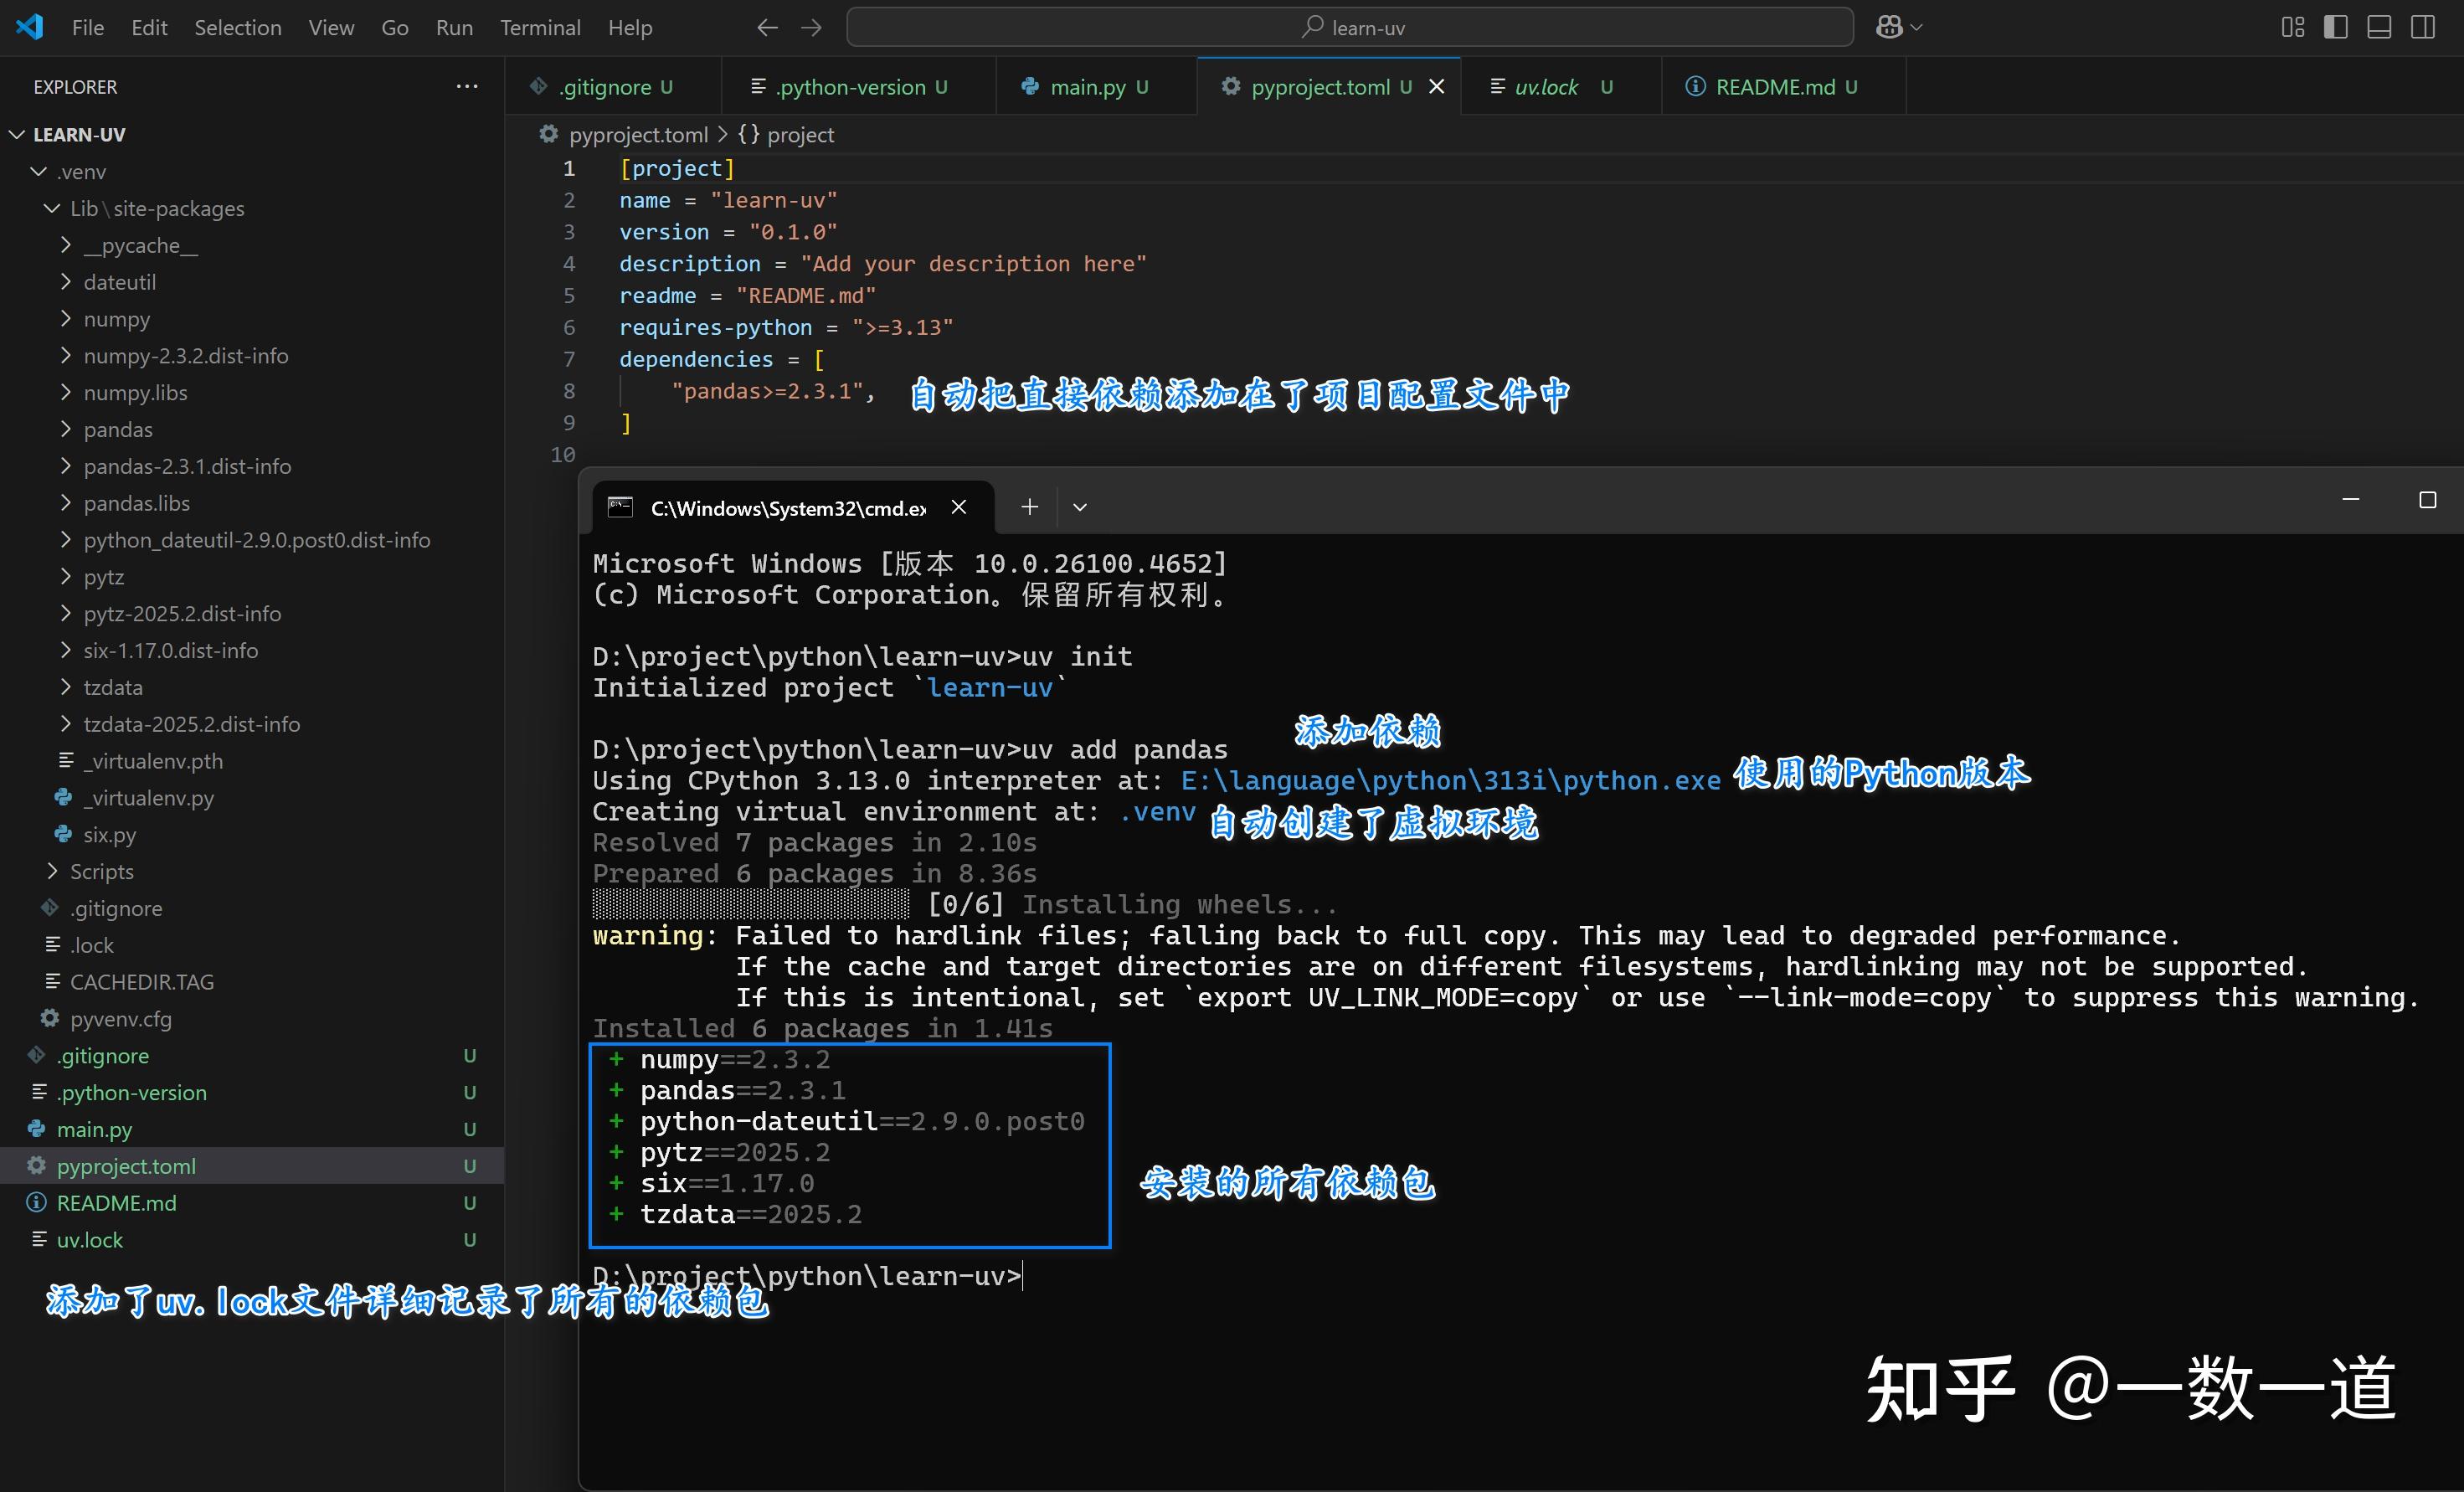Open a new terminal with the plus icon
This screenshot has height=1492, width=2464.
(x=1029, y=507)
